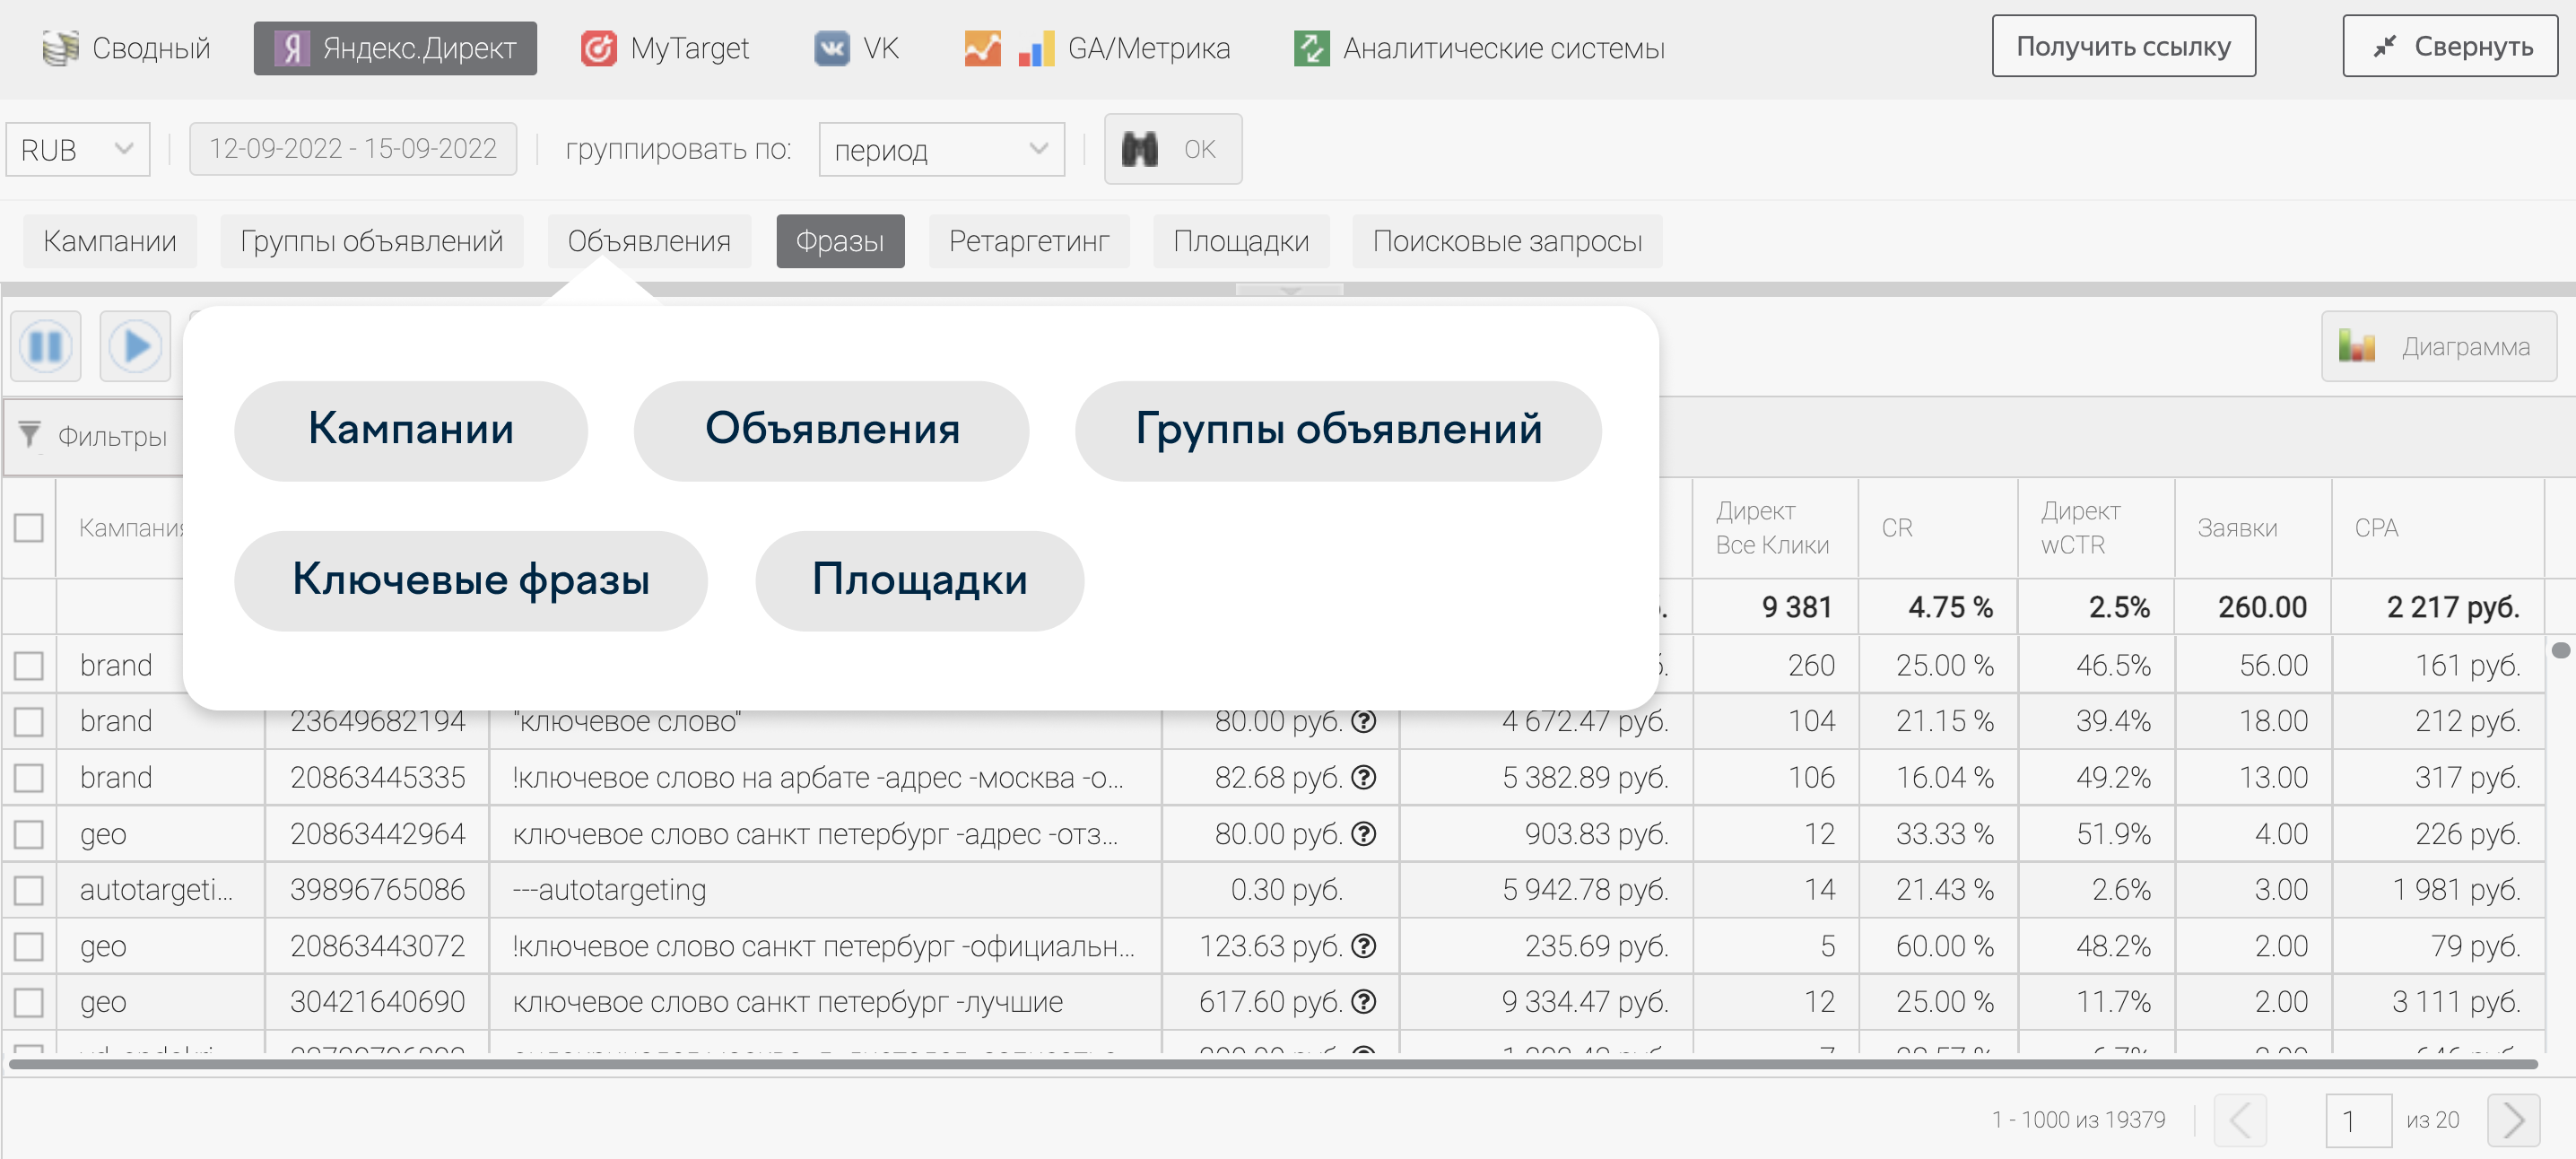This screenshot has width=2576, height=1159.
Task: Click the play icon button
Action: [x=135, y=347]
